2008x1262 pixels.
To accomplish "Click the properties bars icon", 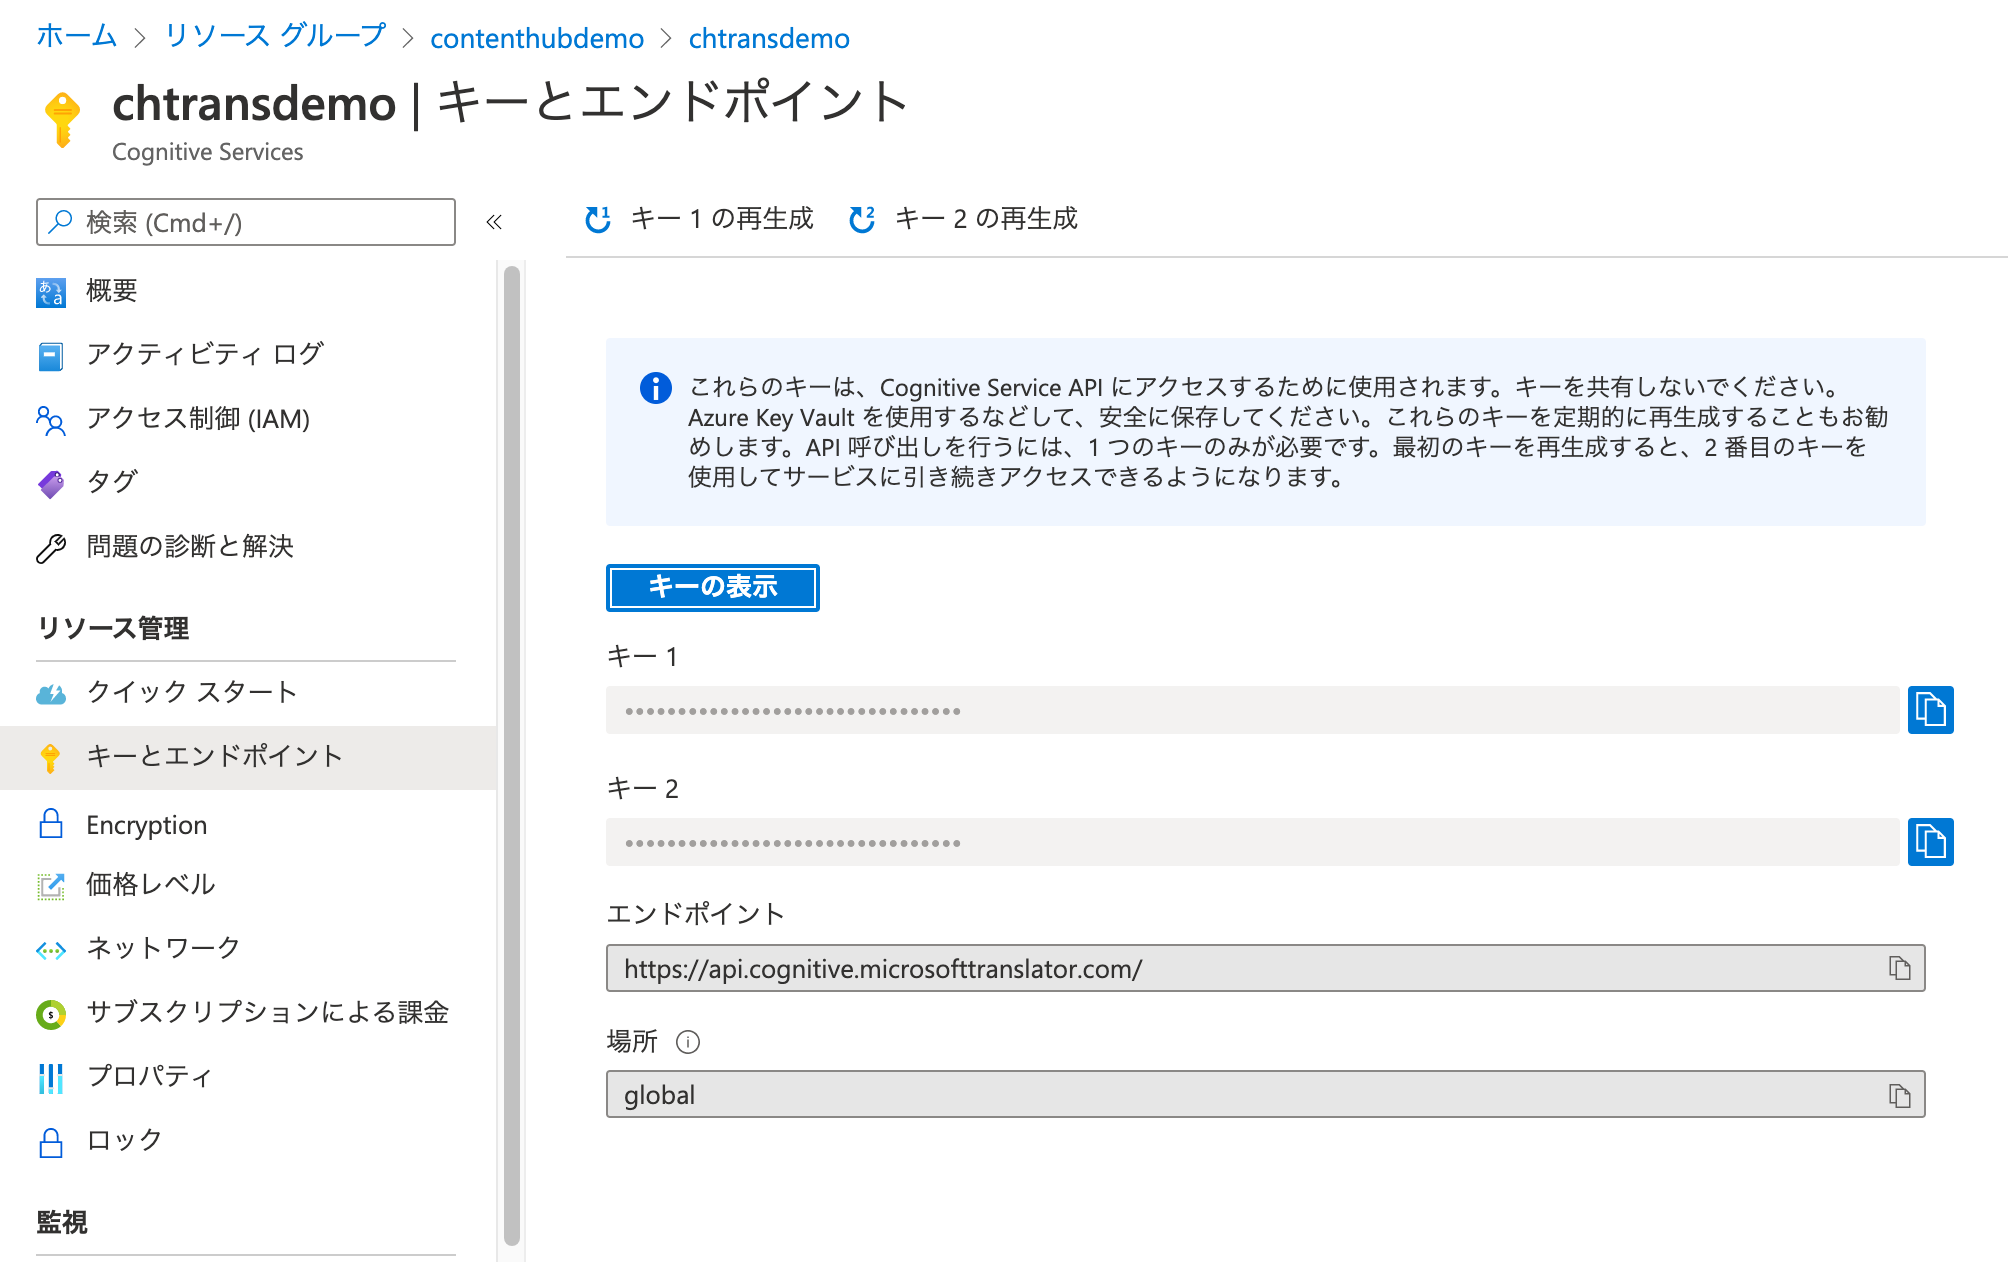I will (x=51, y=1079).
